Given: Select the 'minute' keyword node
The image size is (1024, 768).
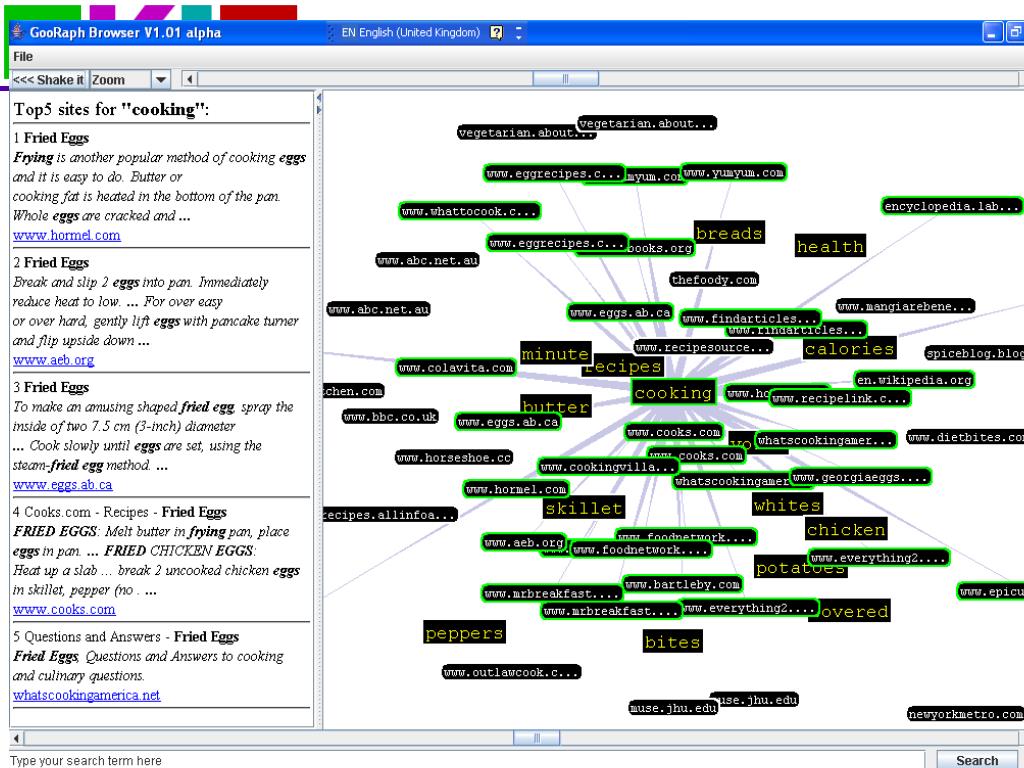Looking at the screenshot, I should point(556,353).
